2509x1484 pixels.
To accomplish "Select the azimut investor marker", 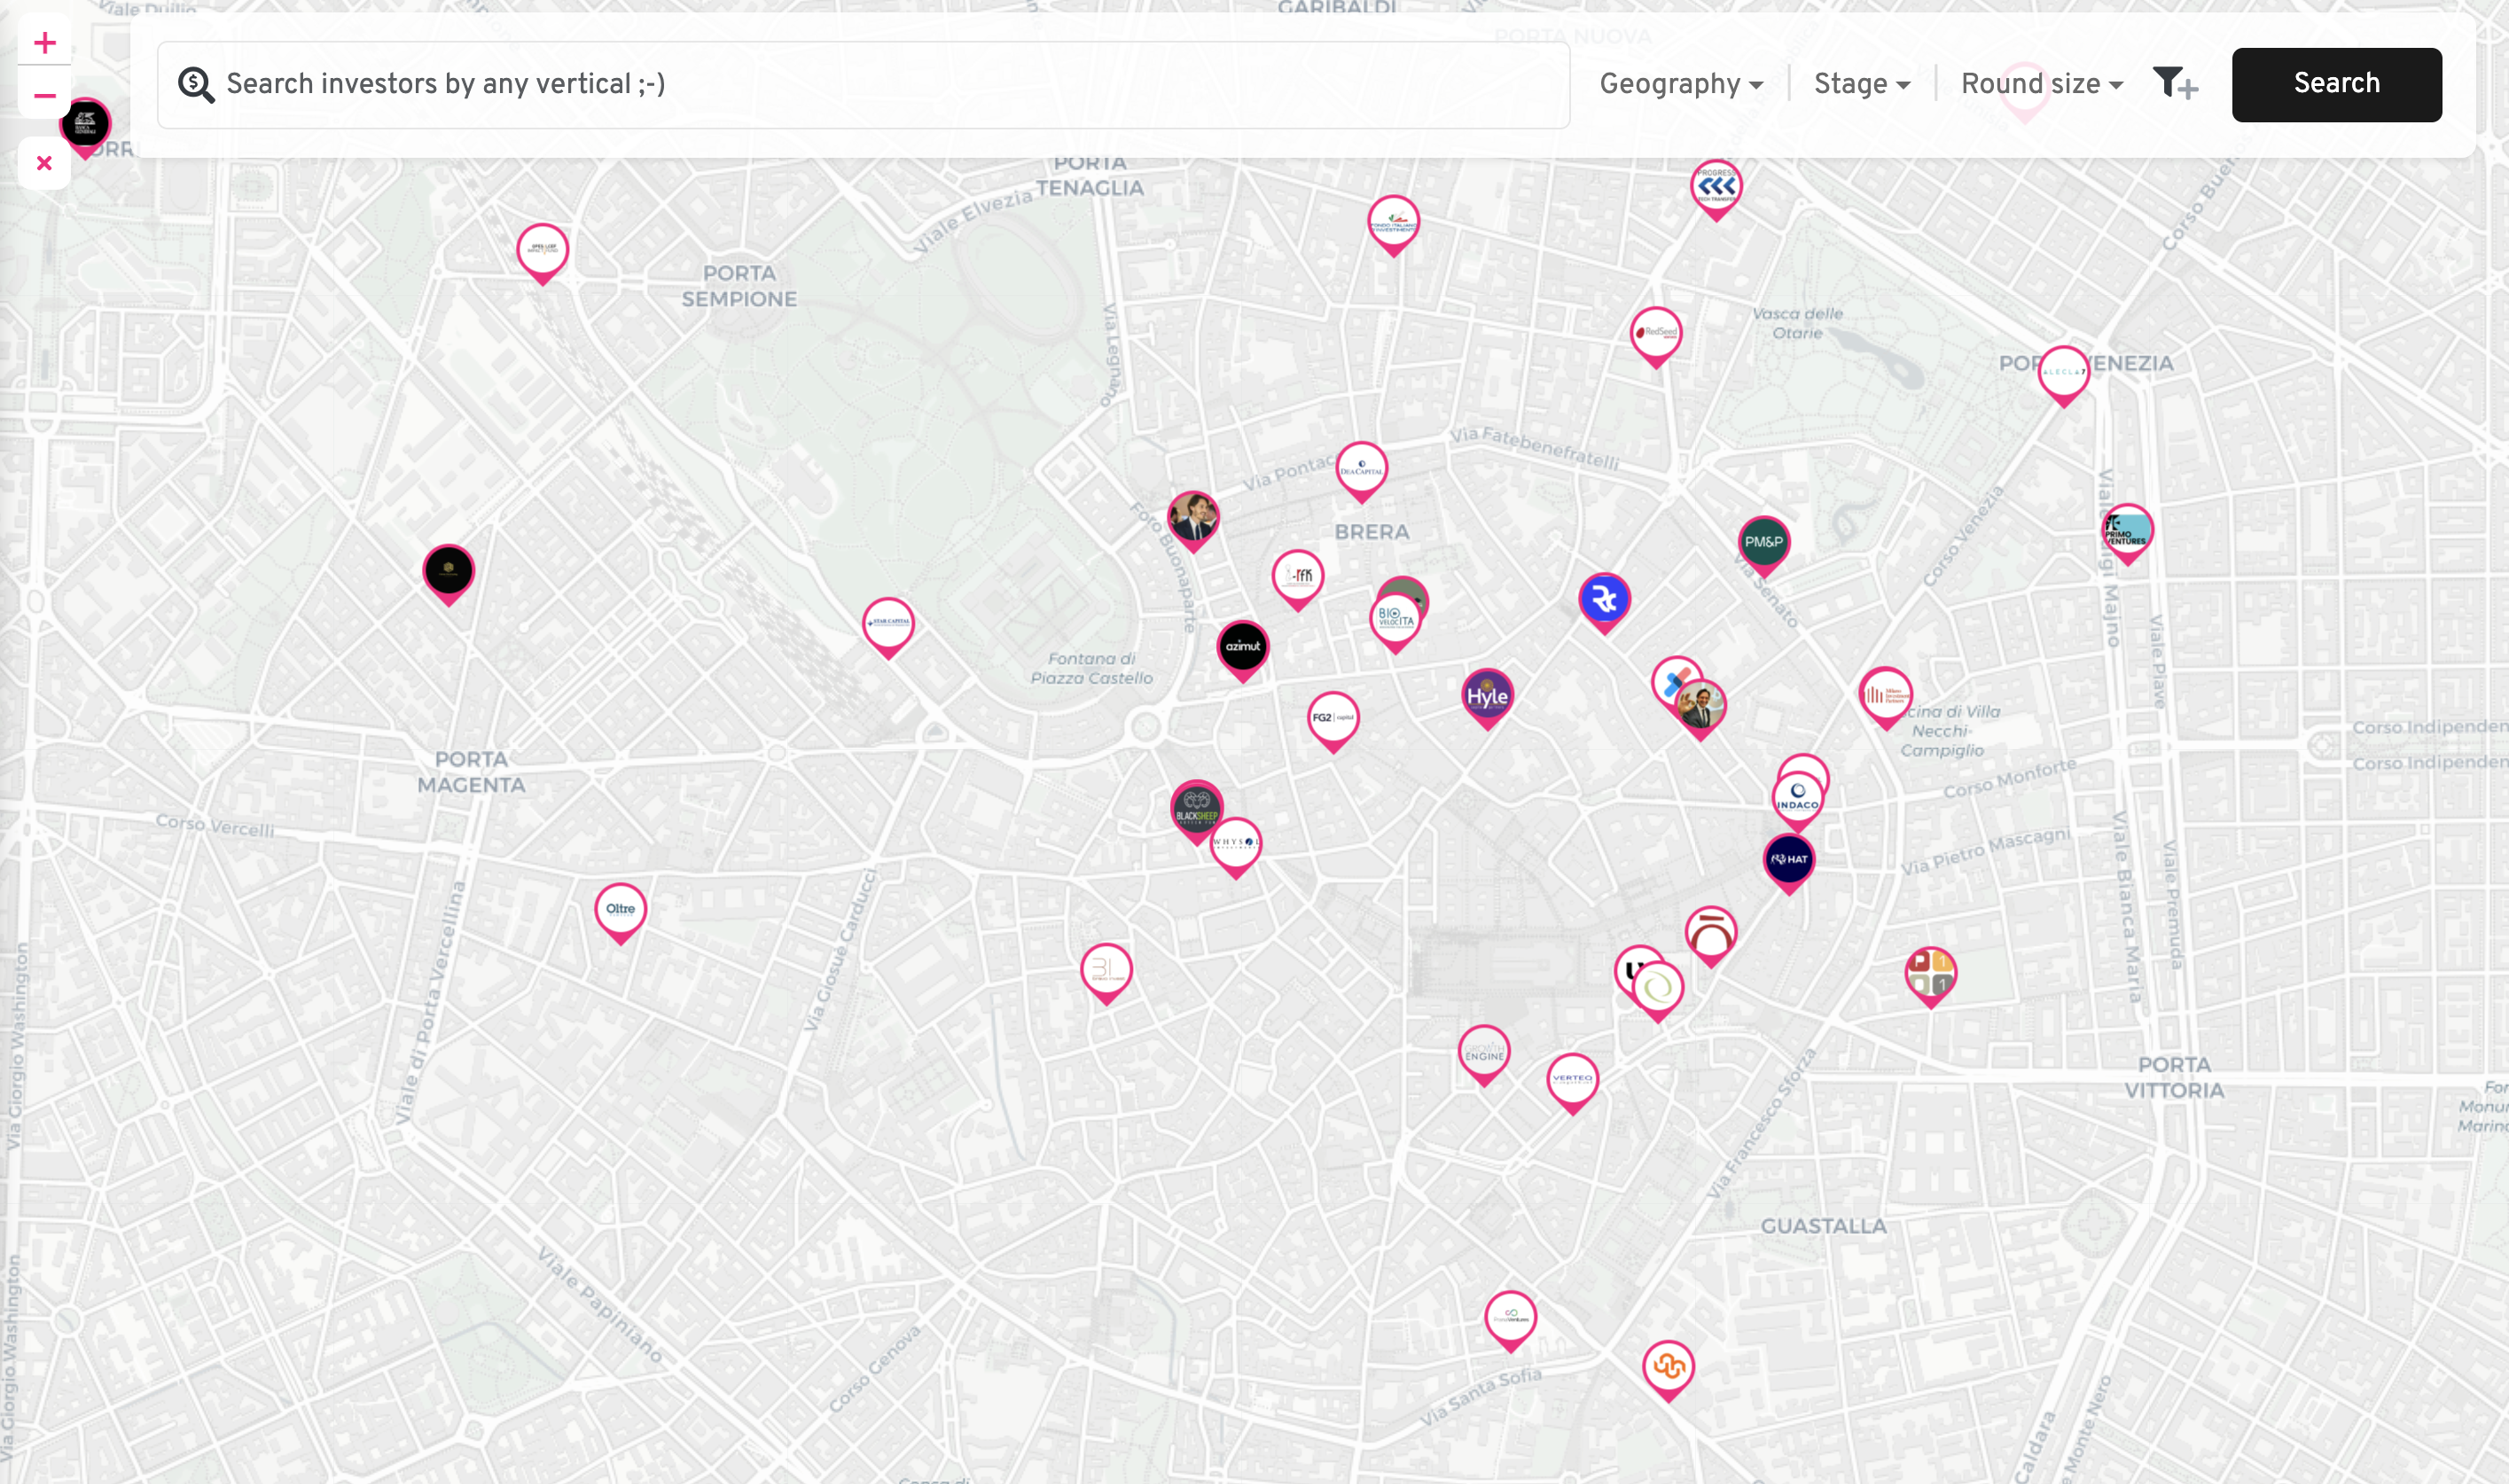I will click(x=1242, y=647).
